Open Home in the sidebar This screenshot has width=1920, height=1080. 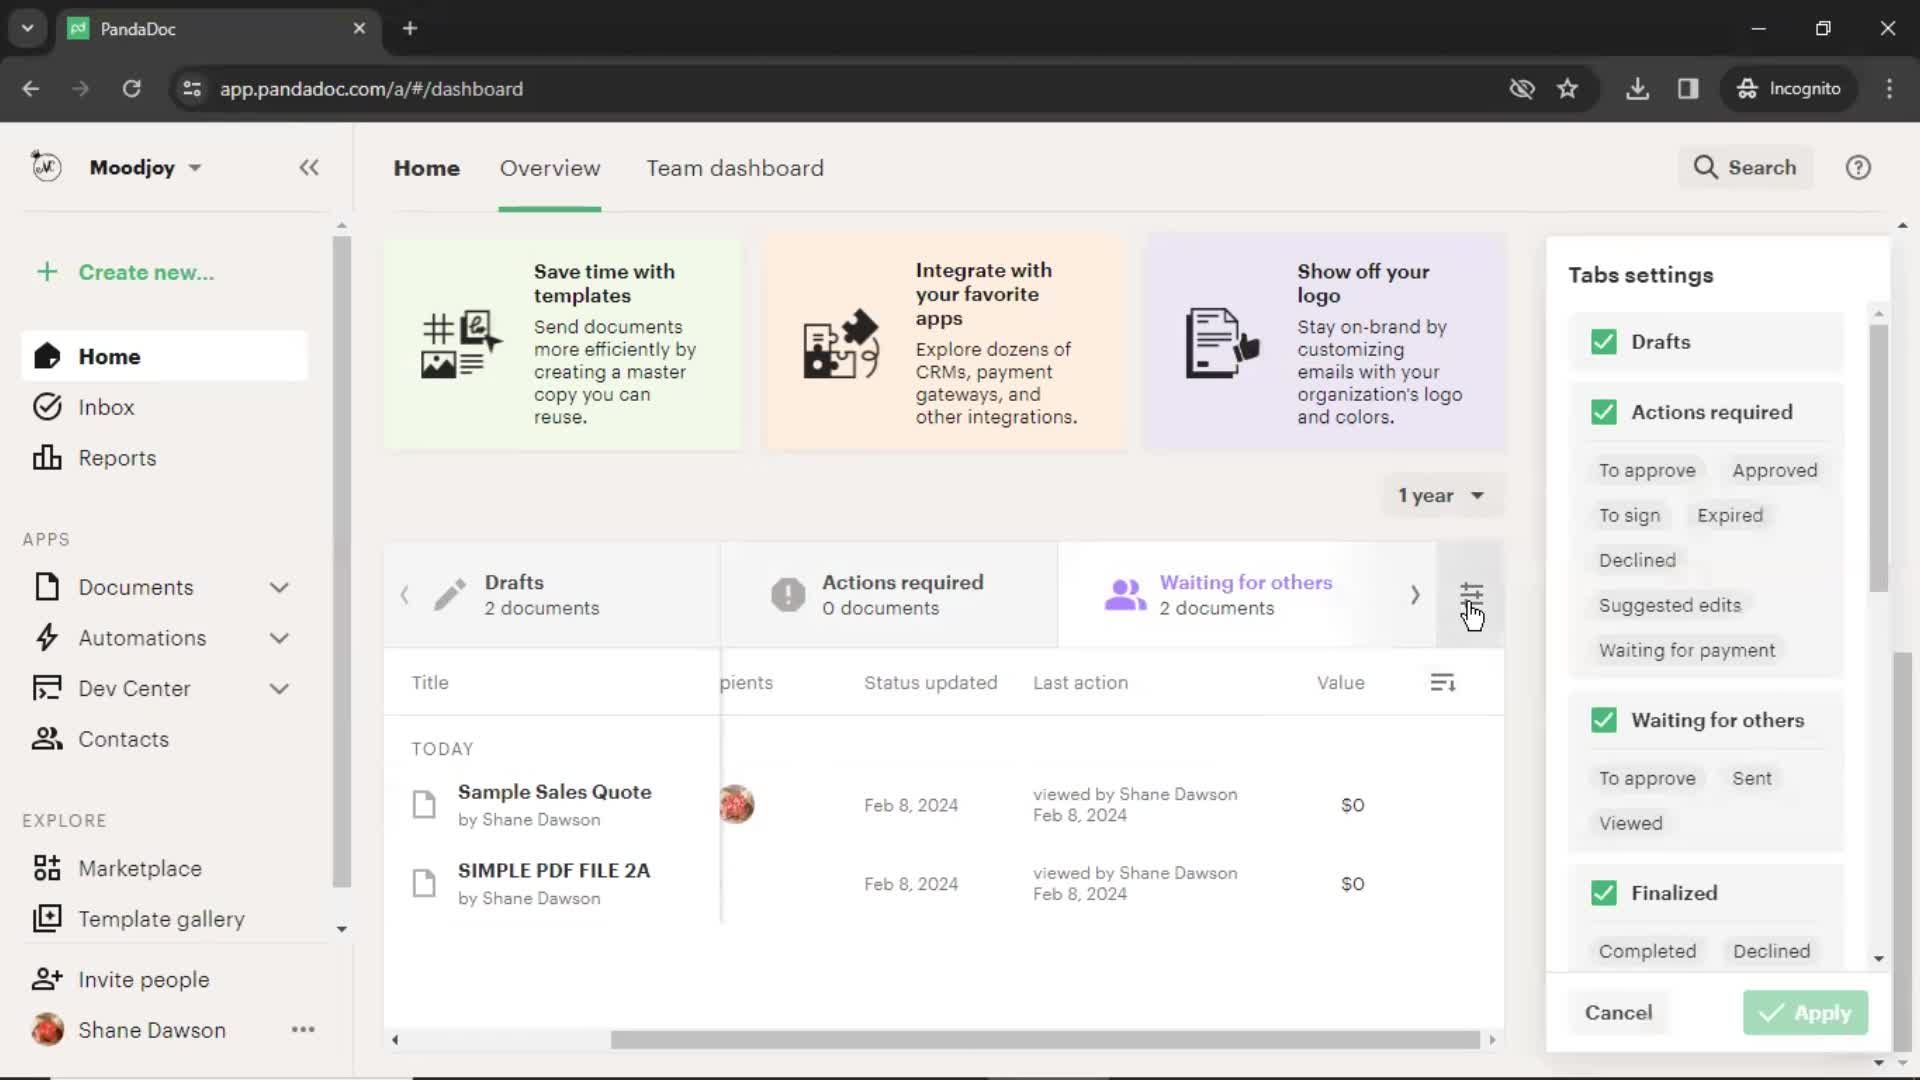(165, 356)
